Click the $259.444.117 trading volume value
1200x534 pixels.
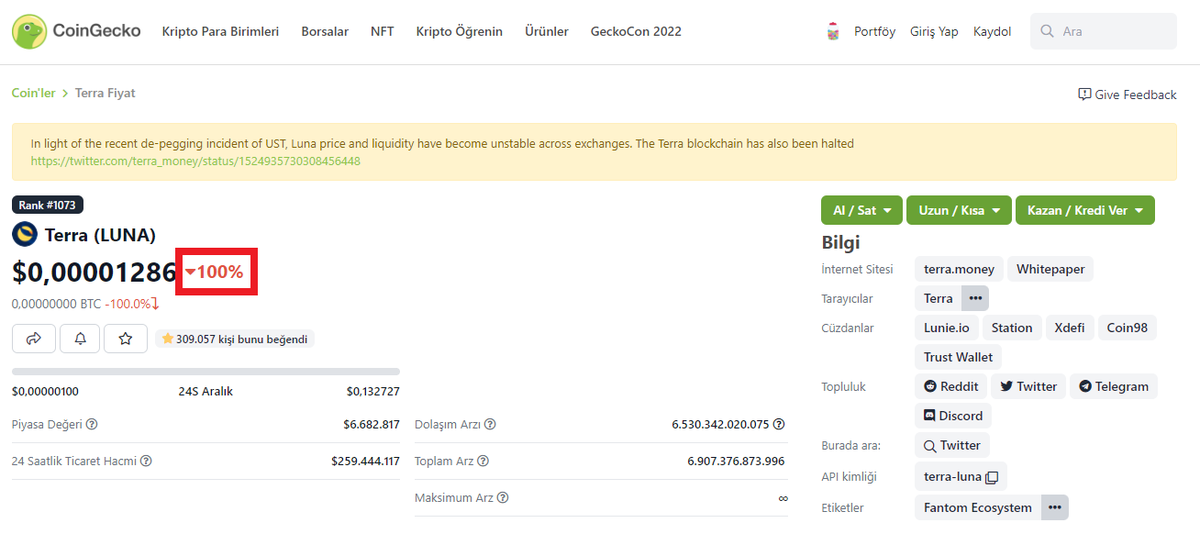[x=365, y=461]
